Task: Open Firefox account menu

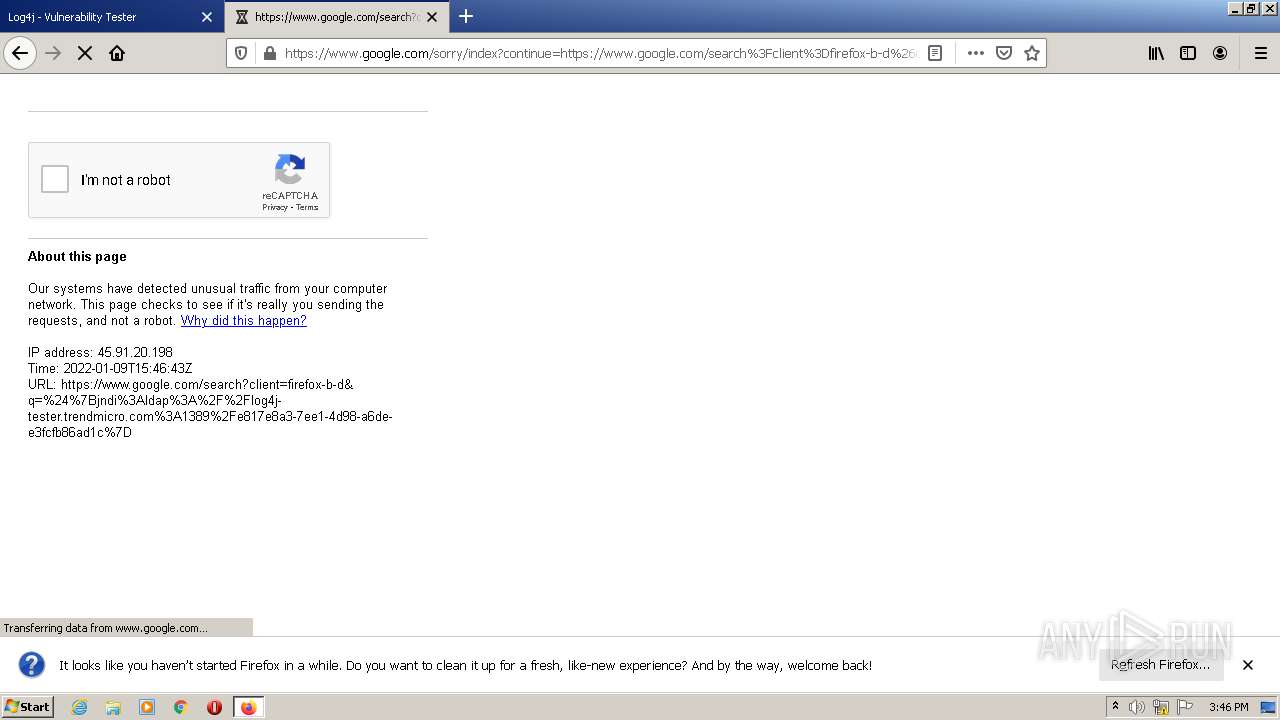Action: 1220,53
